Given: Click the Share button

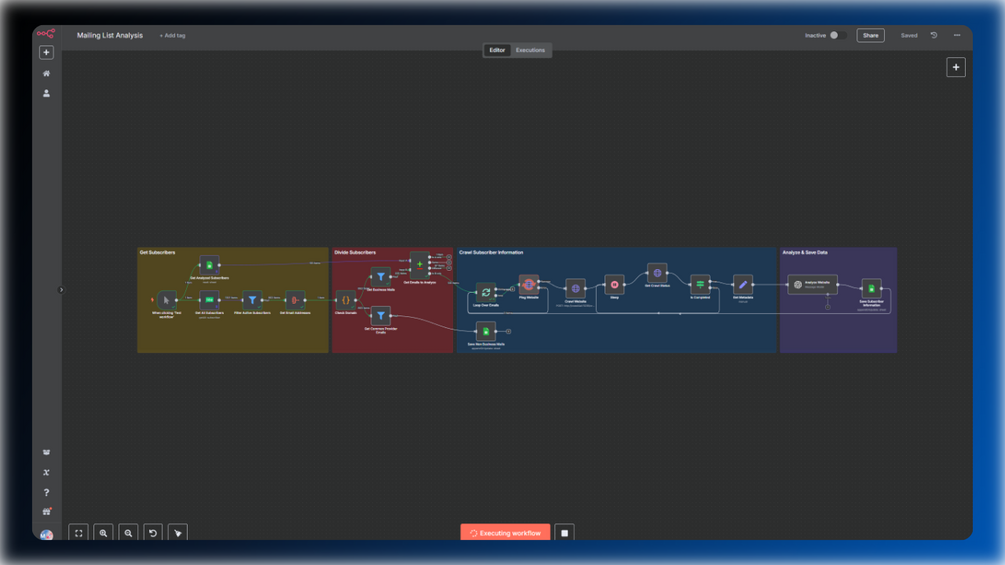Looking at the screenshot, I should [x=870, y=35].
